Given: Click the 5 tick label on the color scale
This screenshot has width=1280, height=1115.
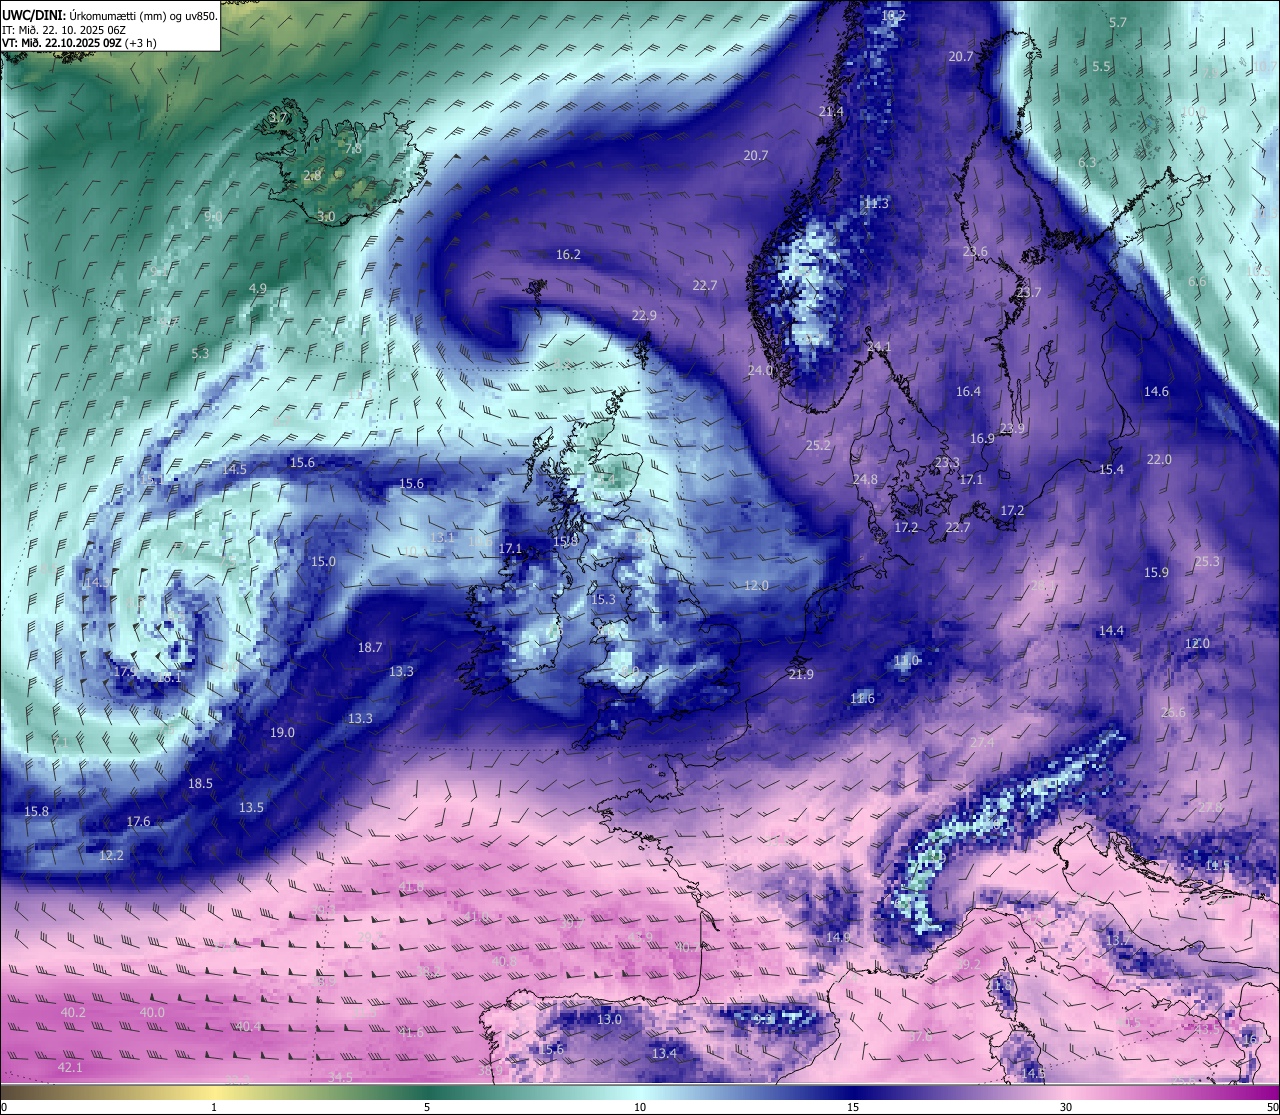Looking at the screenshot, I should coord(427,1107).
